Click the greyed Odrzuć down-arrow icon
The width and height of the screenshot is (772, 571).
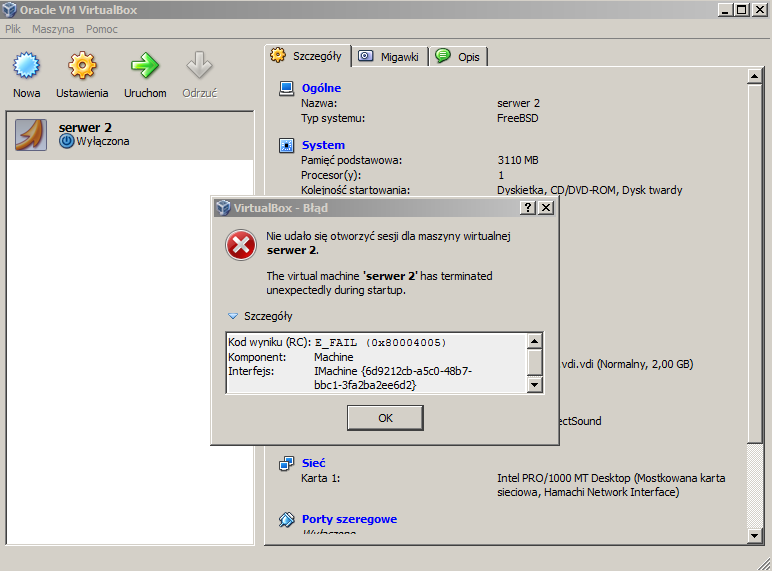pos(199,65)
